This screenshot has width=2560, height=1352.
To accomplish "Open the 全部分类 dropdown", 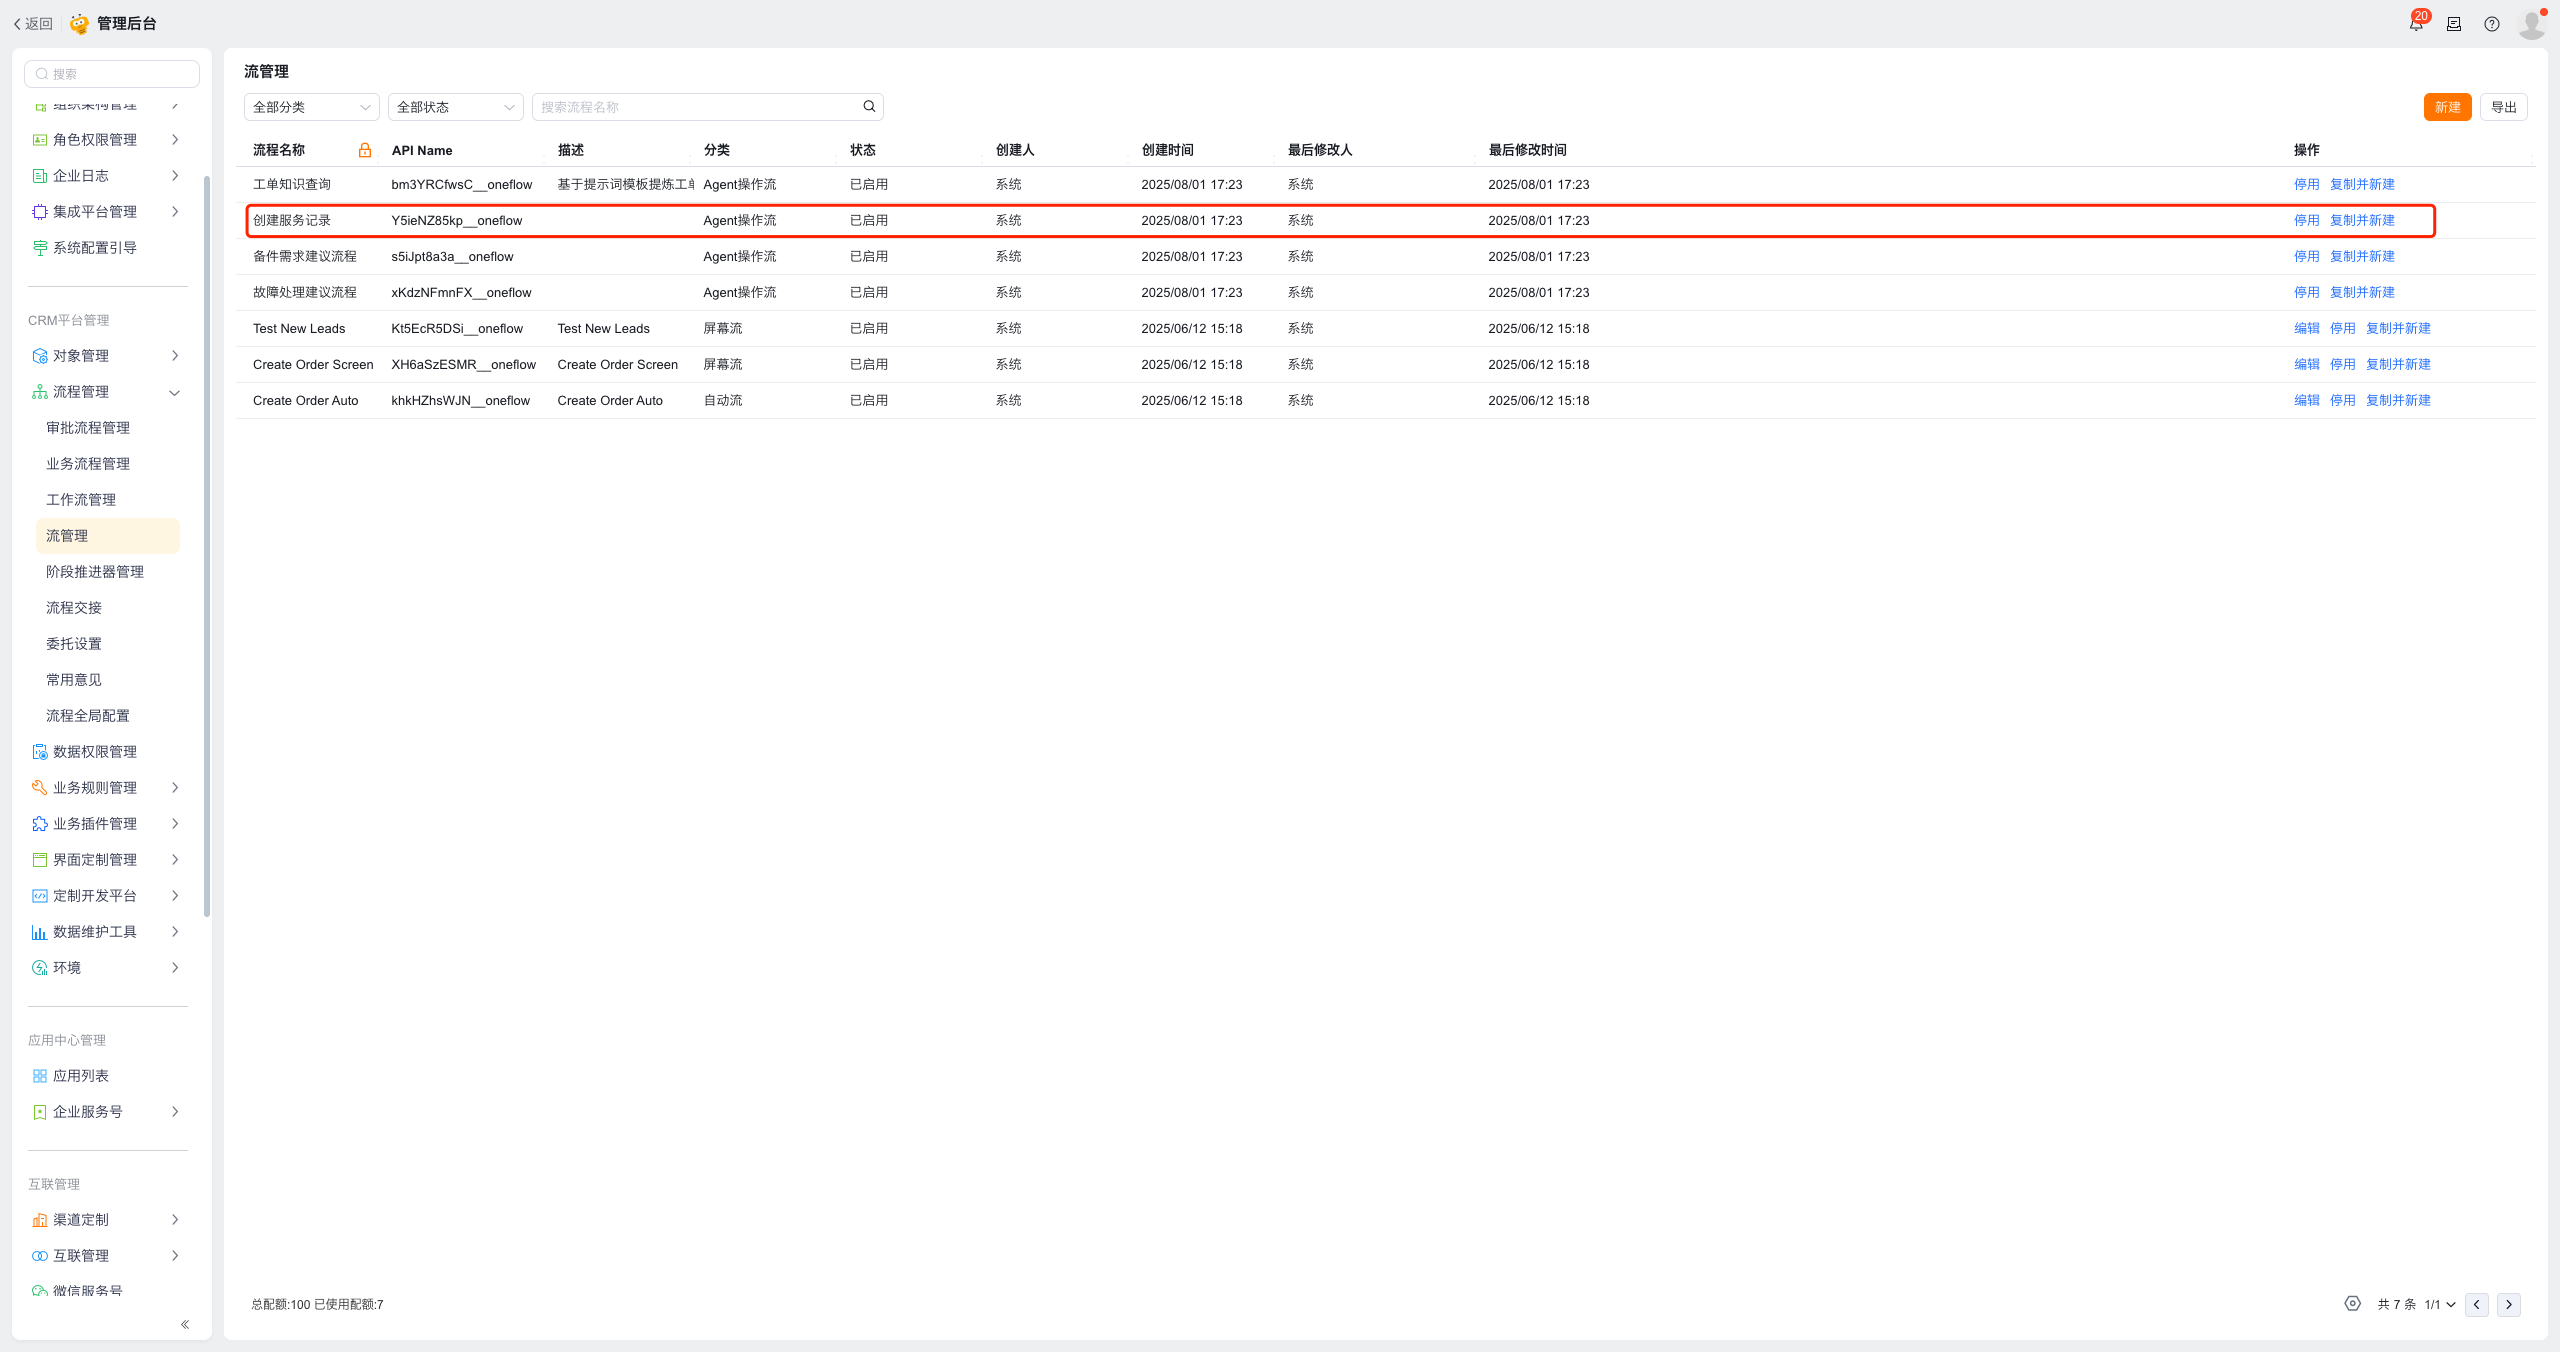I will pyautogui.click(x=311, y=107).
